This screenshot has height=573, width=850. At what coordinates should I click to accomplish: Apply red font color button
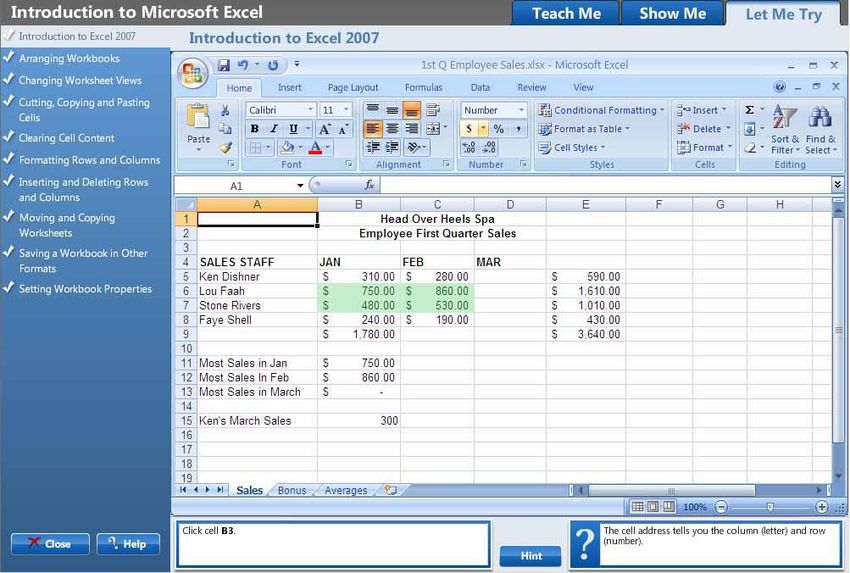coord(315,147)
